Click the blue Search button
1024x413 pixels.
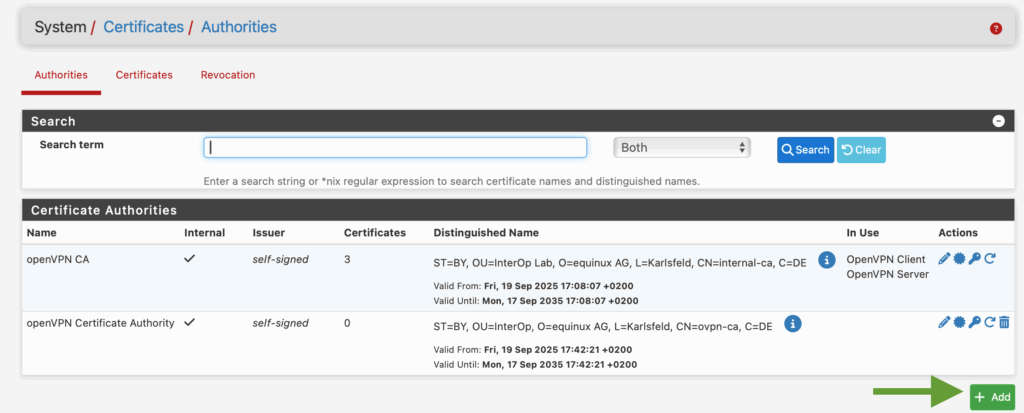click(x=805, y=150)
